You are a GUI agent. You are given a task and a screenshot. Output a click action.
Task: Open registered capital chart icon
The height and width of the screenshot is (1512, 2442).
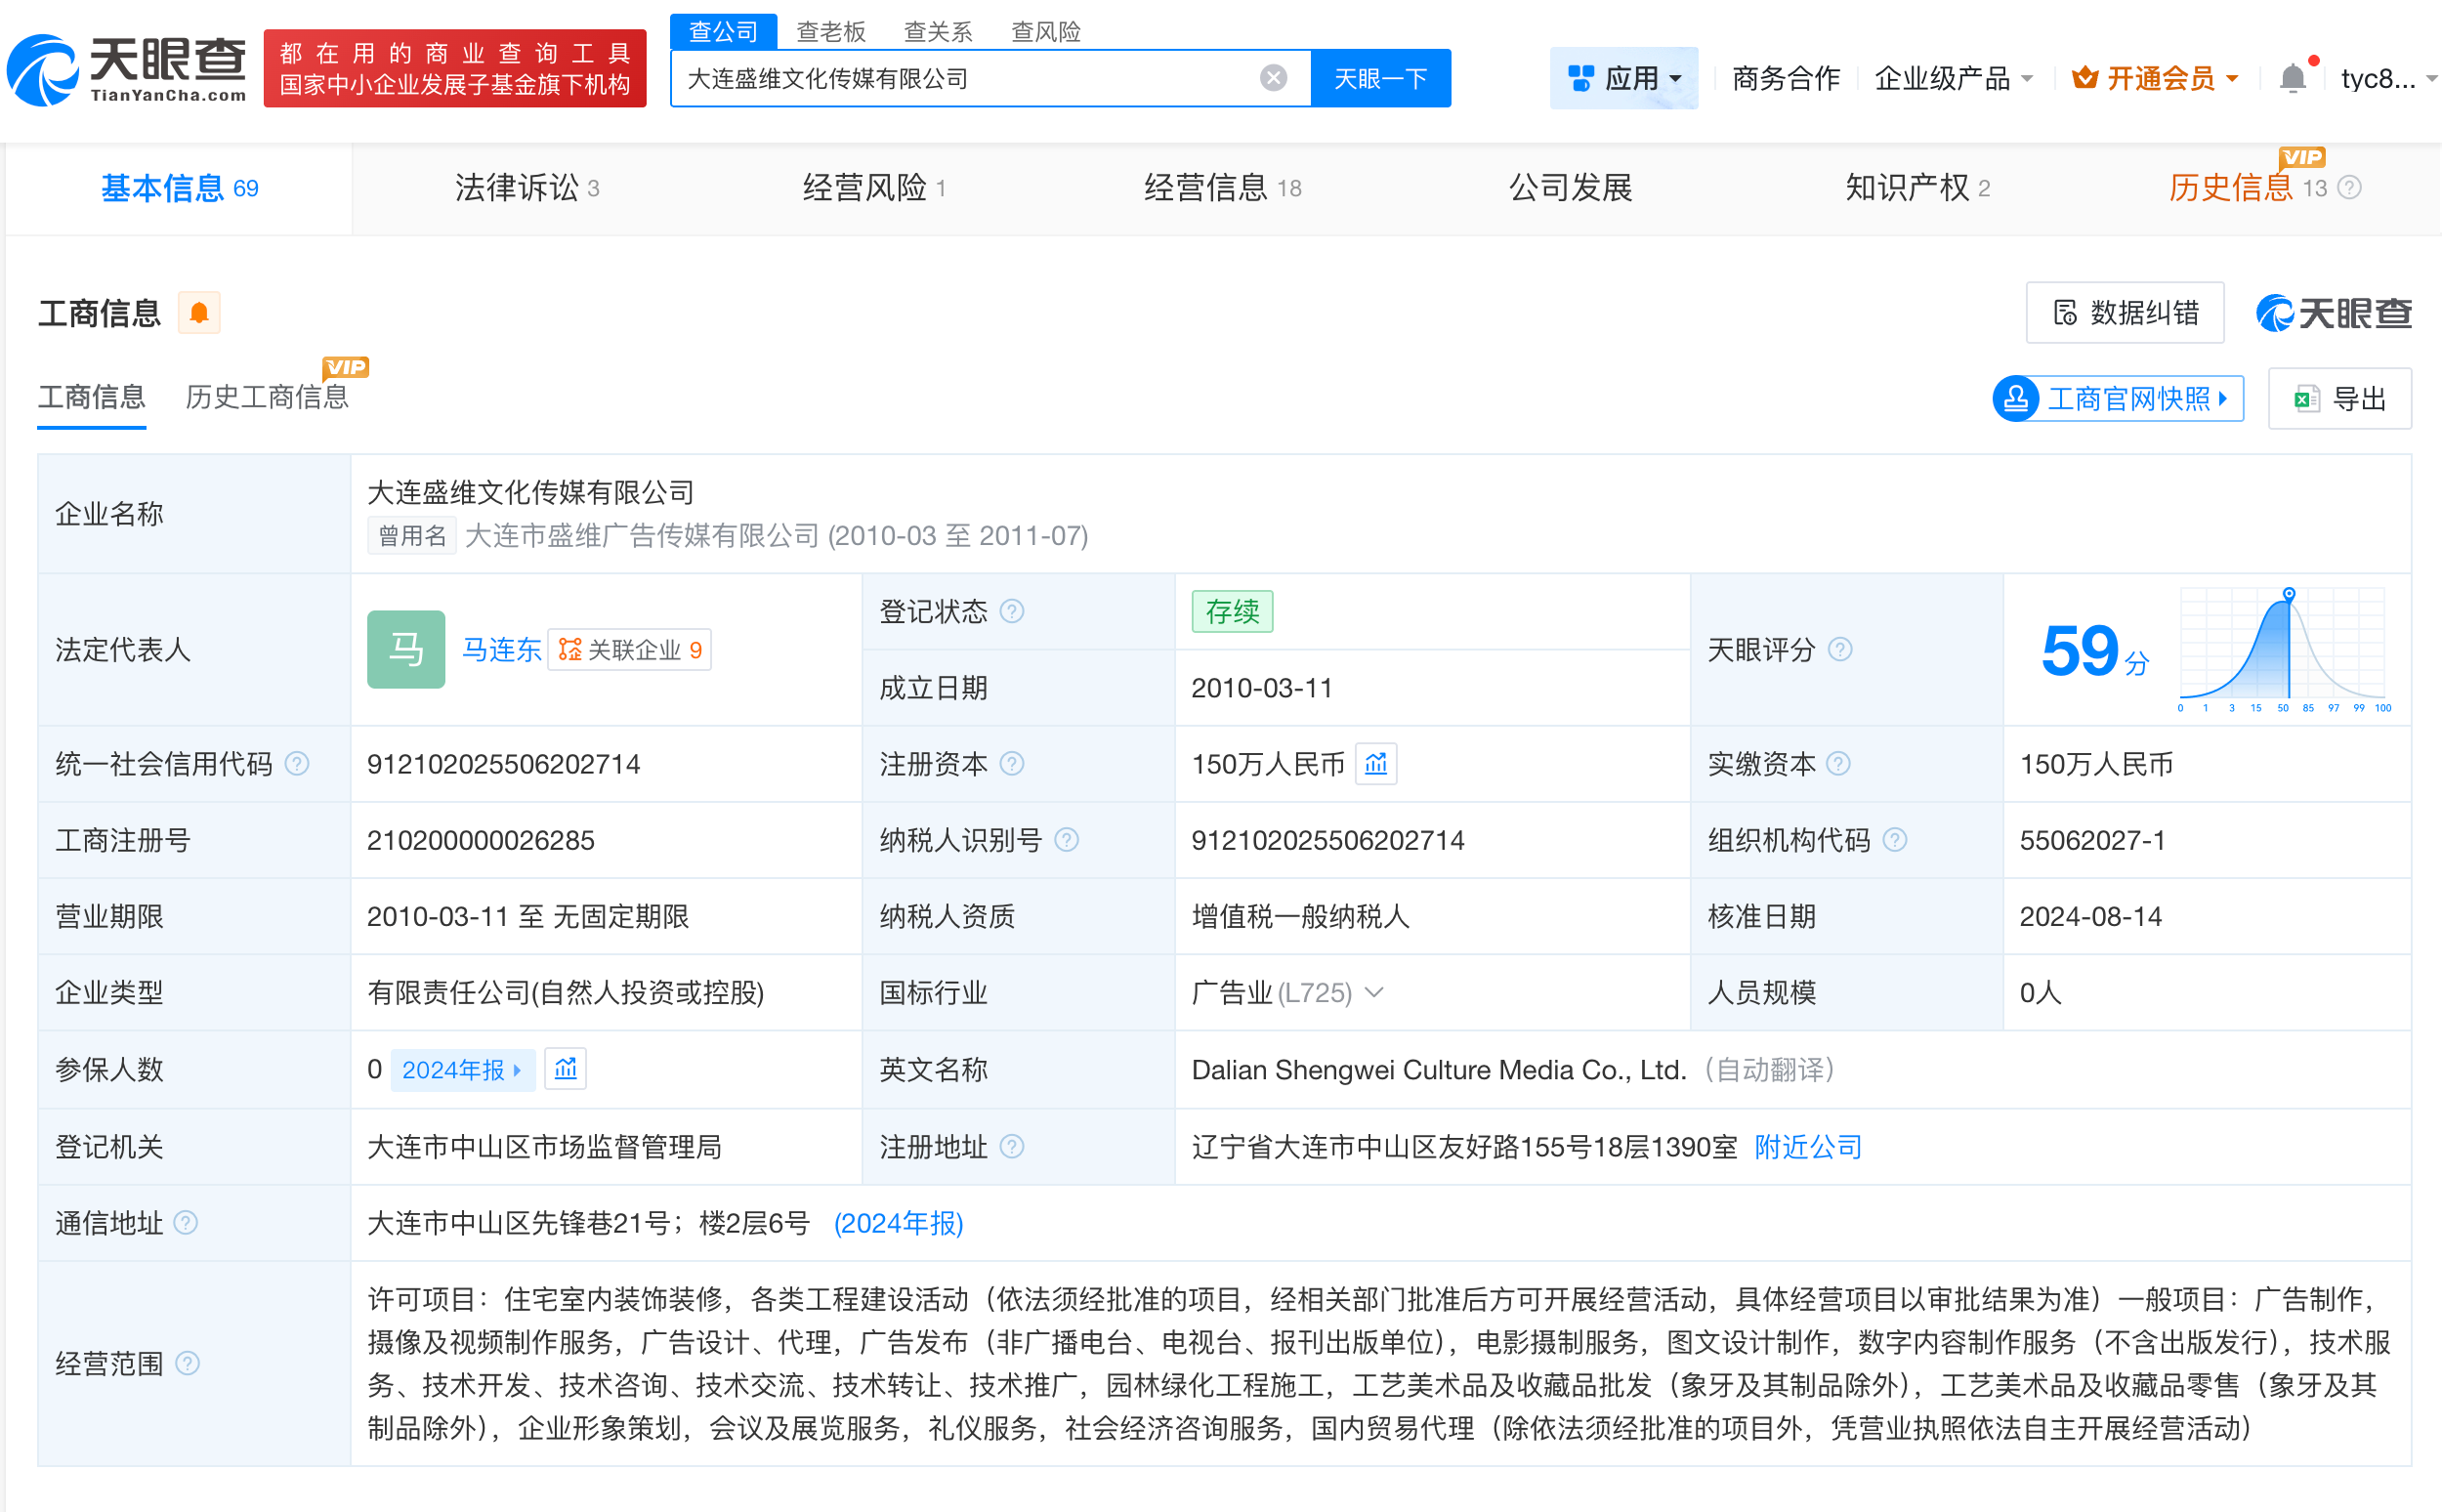(1376, 764)
